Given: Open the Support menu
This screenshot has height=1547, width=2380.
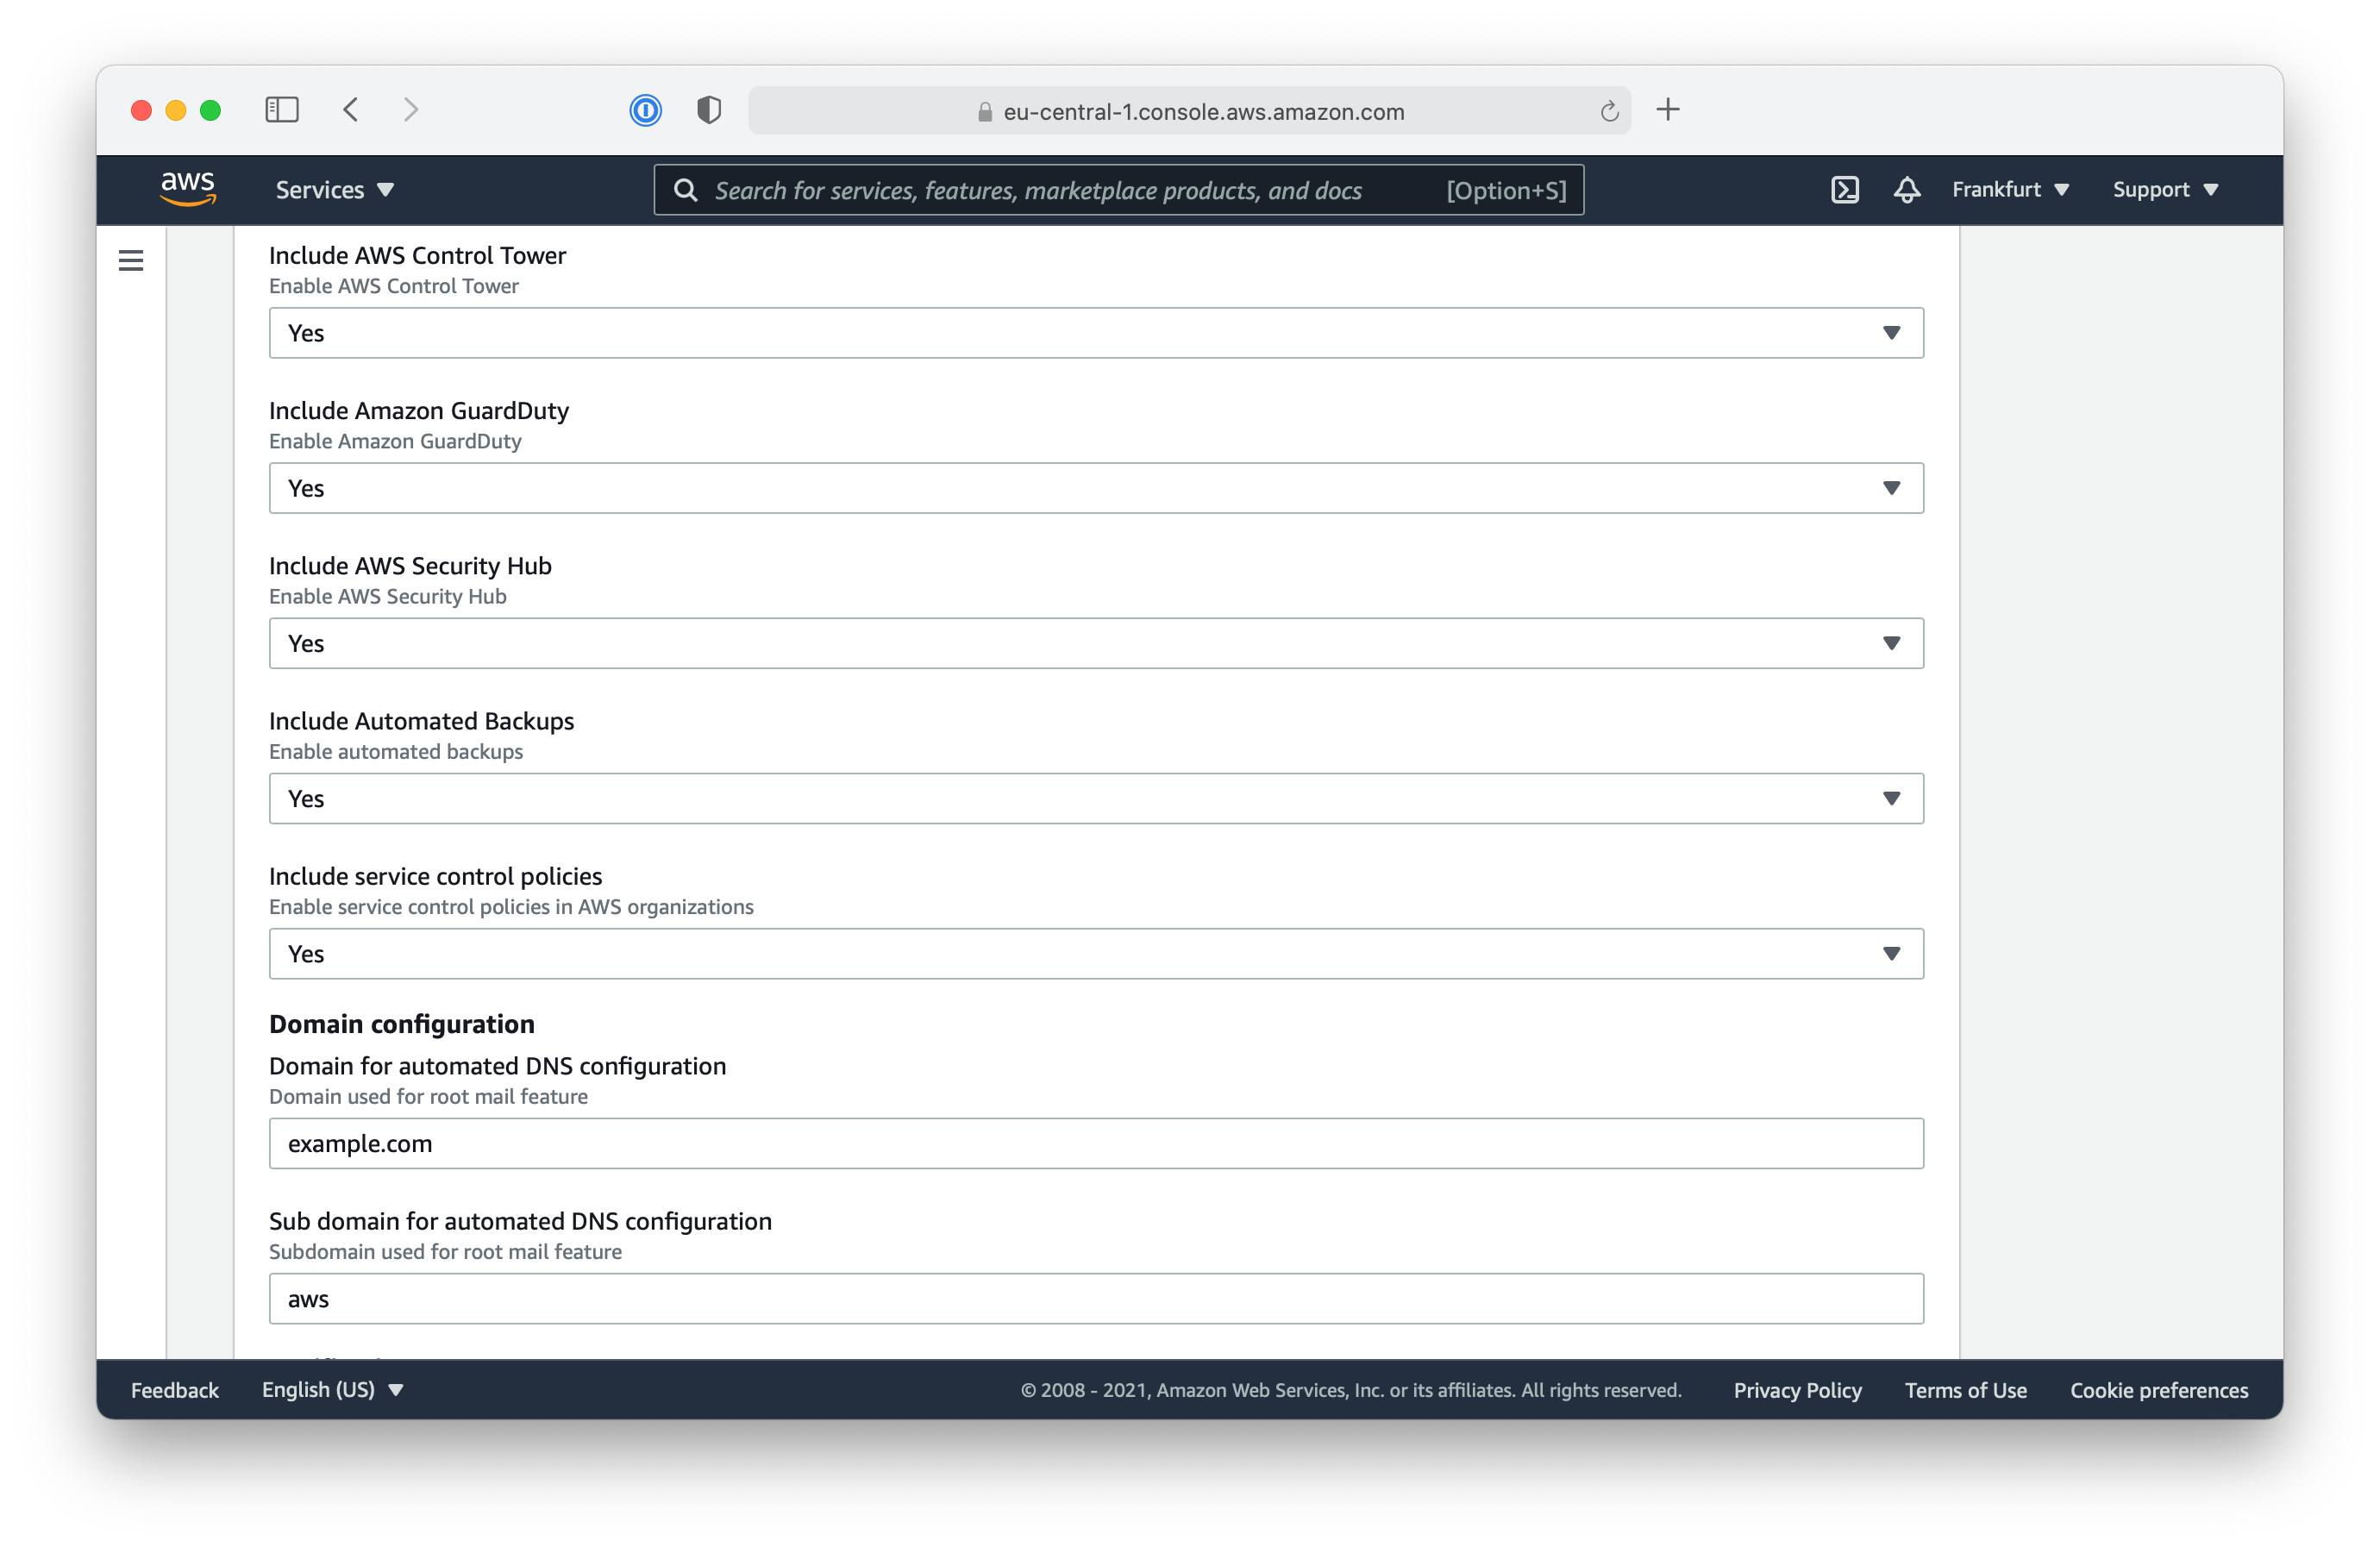Looking at the screenshot, I should [2165, 189].
